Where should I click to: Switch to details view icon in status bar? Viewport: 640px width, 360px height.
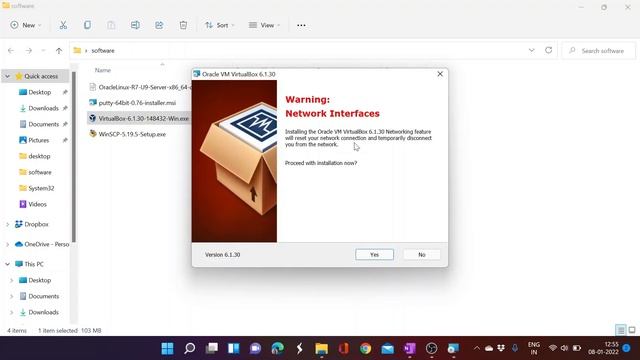[x=620, y=330]
